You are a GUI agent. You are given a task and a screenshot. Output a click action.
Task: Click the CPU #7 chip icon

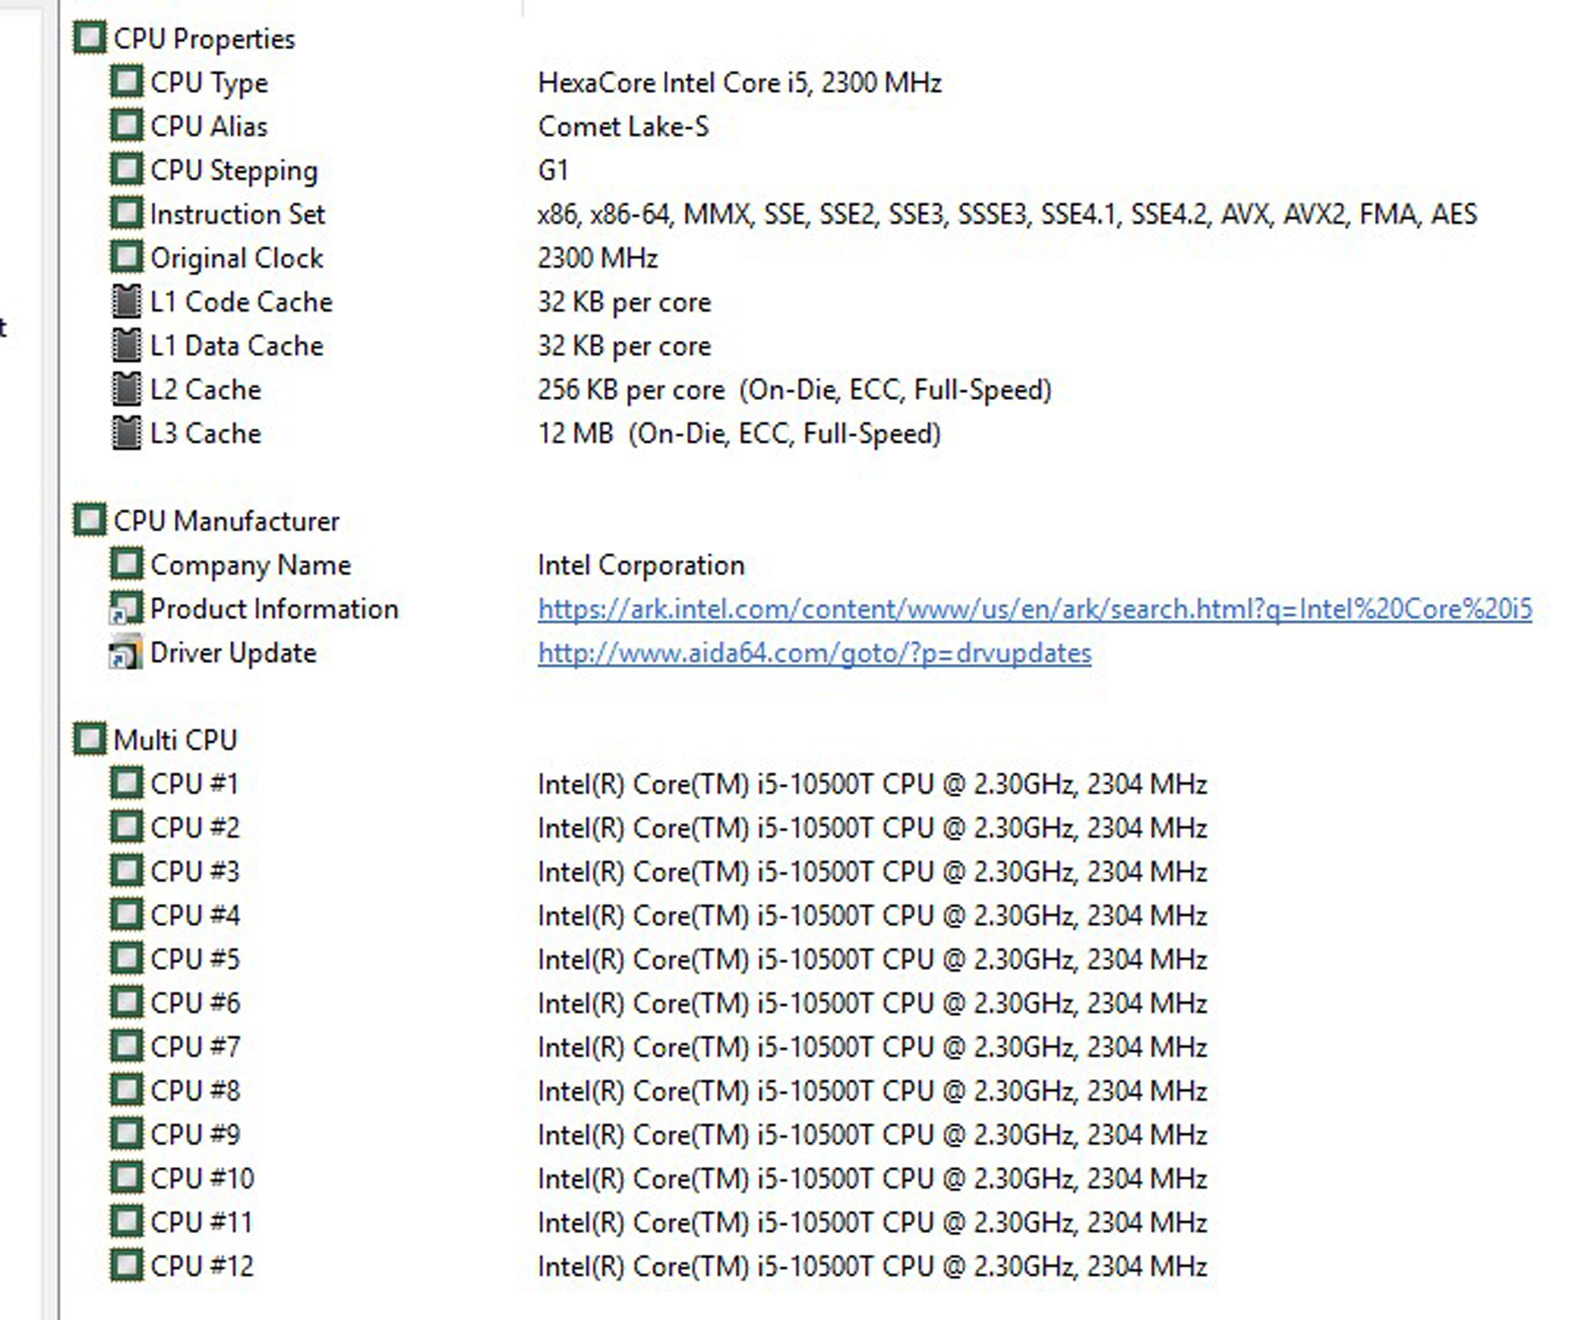pos(126,1046)
